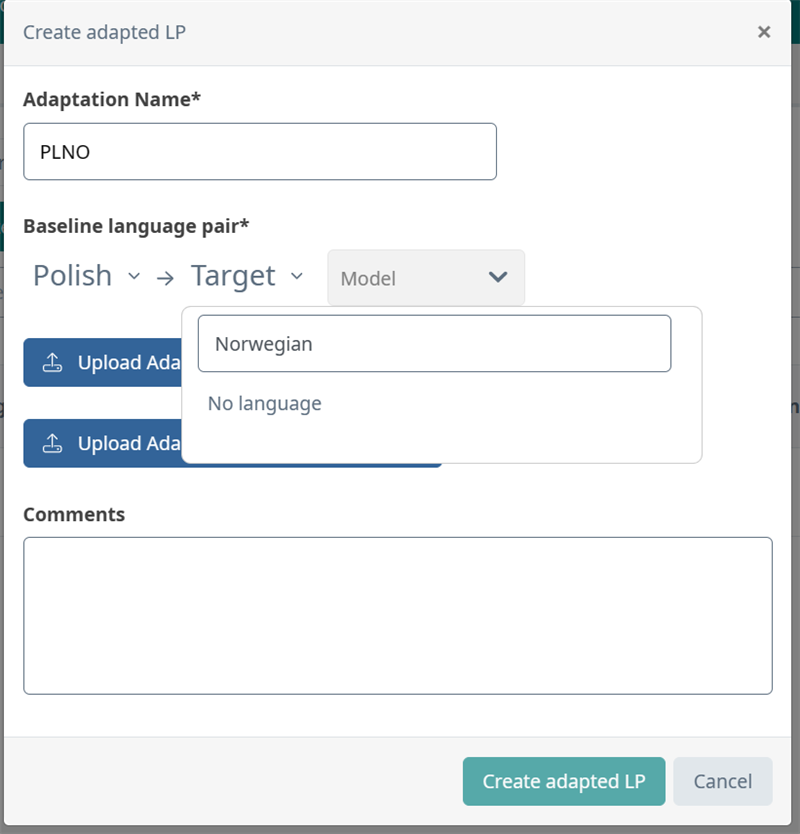
Task: Click the magnifier-free language search box showing Norwegian
Action: [x=434, y=343]
